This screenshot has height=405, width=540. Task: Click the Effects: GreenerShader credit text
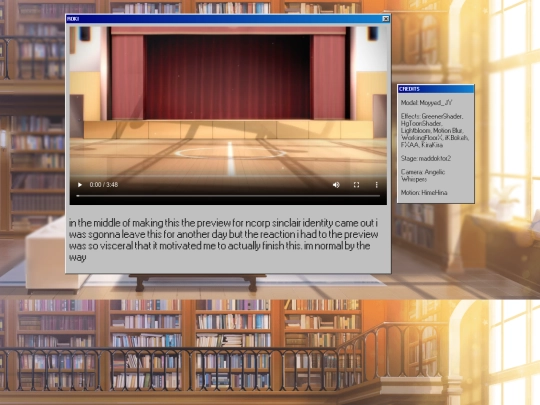(x=435, y=131)
